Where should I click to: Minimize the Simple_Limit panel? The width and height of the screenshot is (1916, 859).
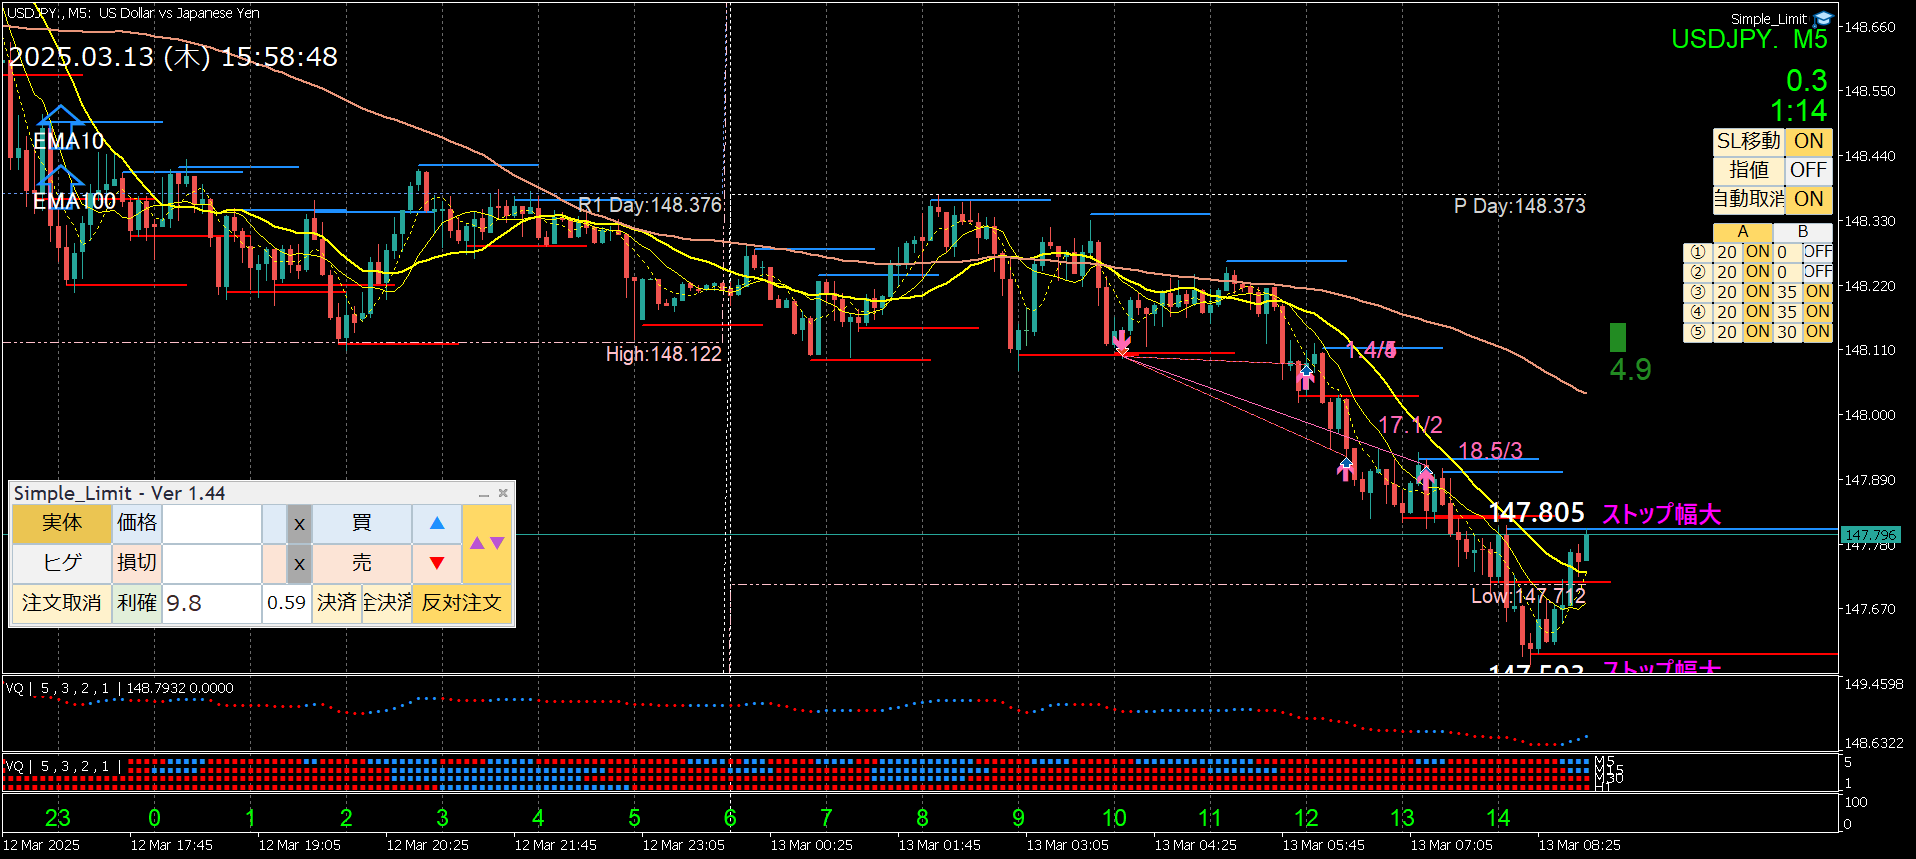[x=484, y=494]
